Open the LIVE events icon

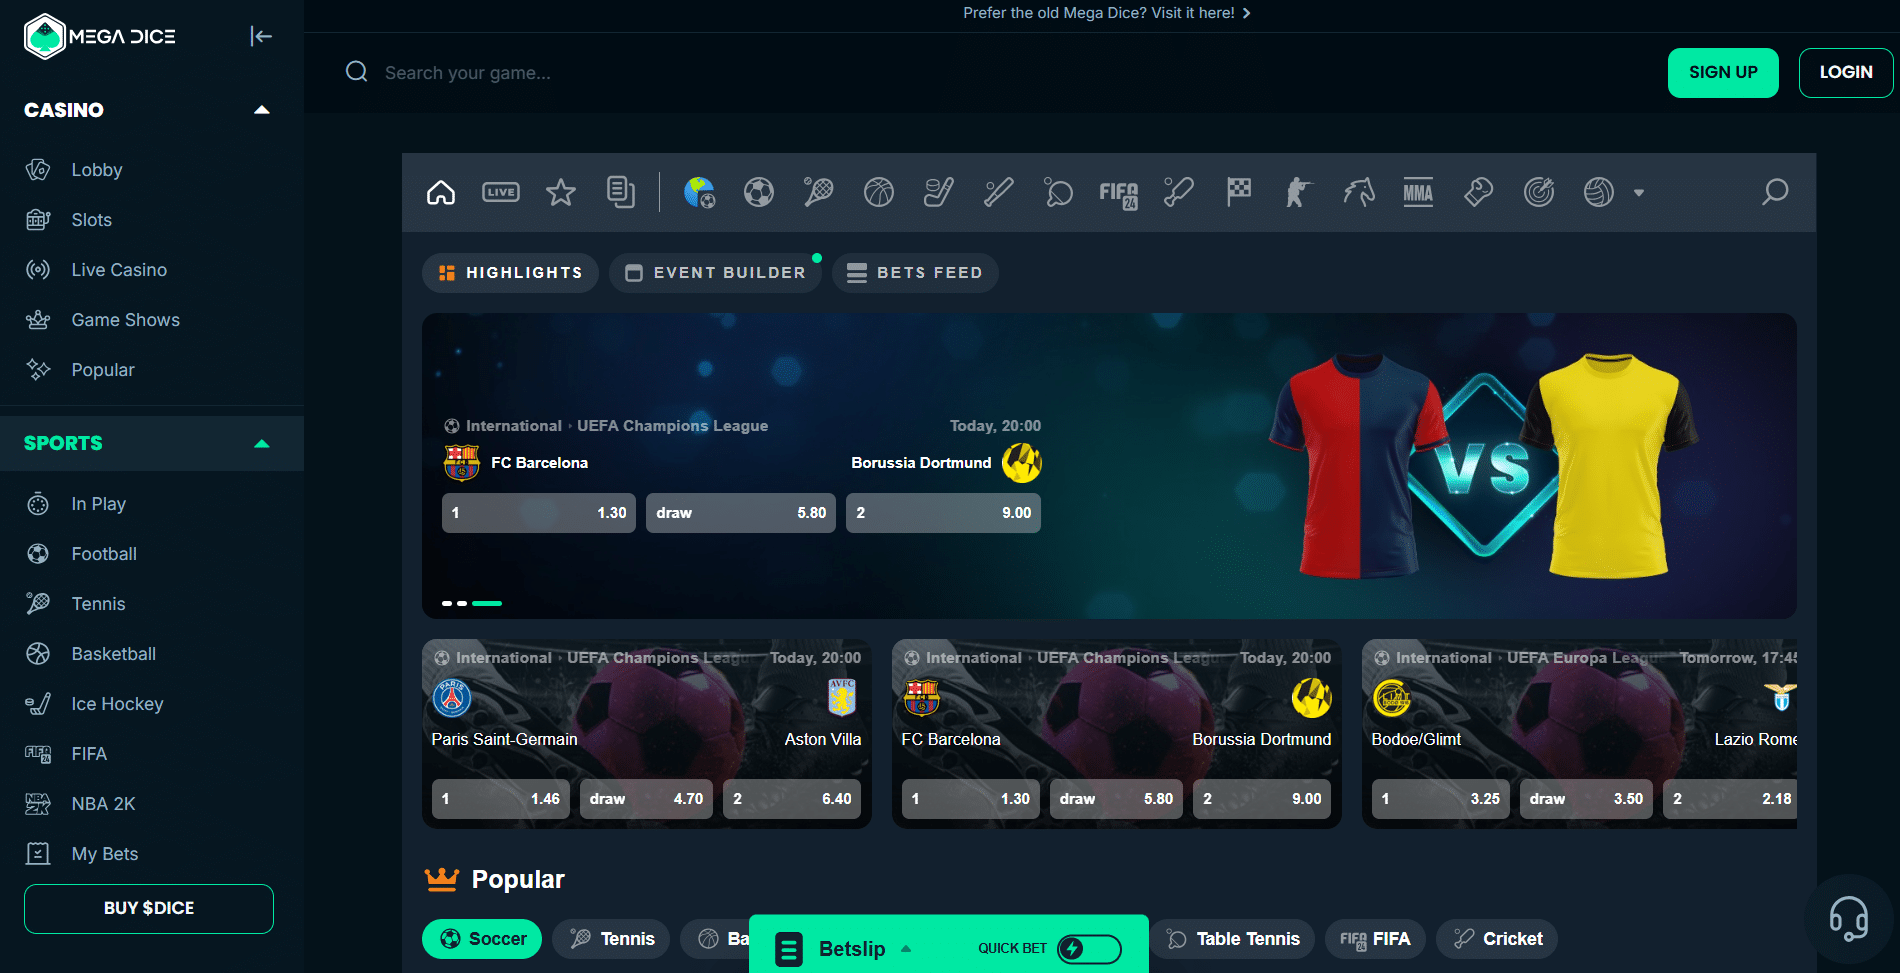coord(501,192)
